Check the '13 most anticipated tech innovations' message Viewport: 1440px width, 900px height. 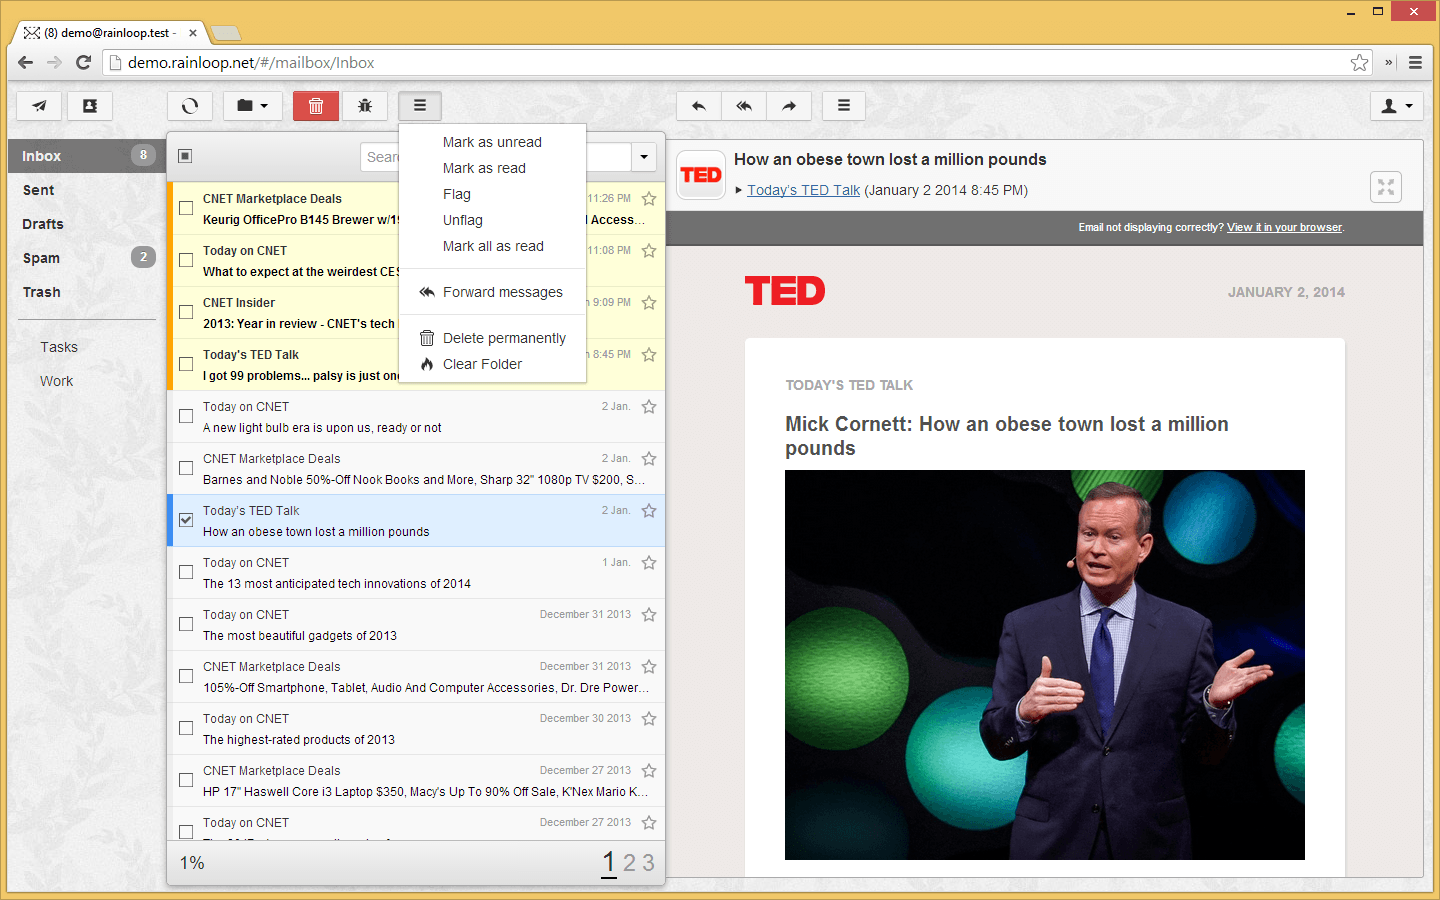tap(186, 572)
